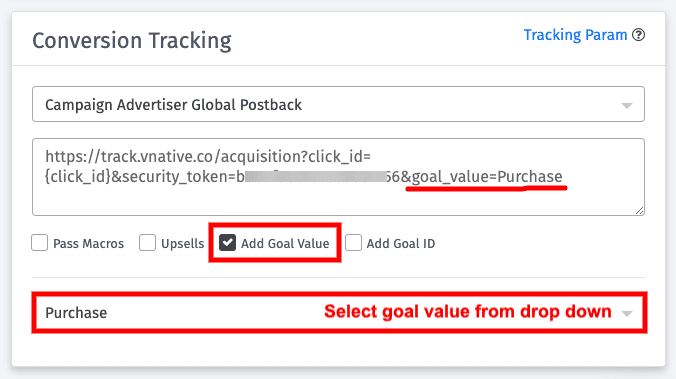Expand the Campaign Advertiser Global Postback dropdown
Image resolution: width=676 pixels, height=379 pixels.
[x=338, y=104]
